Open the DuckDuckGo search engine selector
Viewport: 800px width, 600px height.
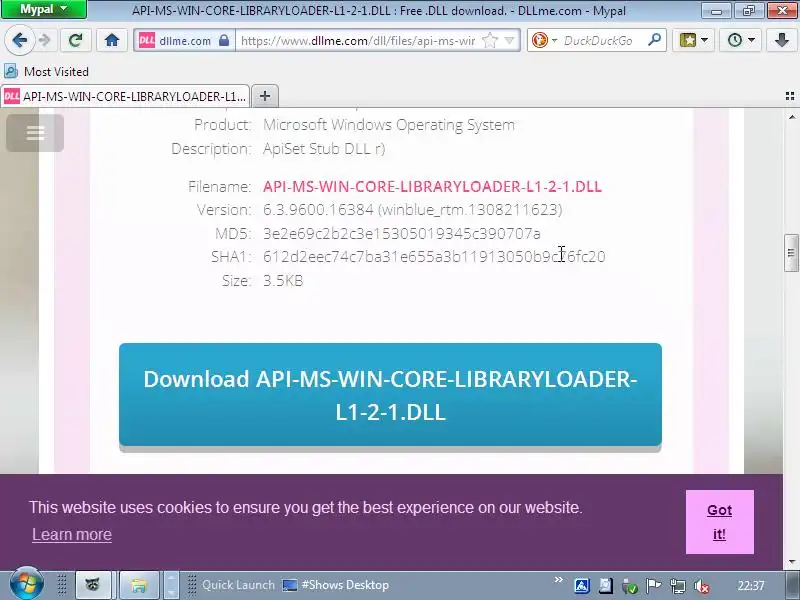543,41
